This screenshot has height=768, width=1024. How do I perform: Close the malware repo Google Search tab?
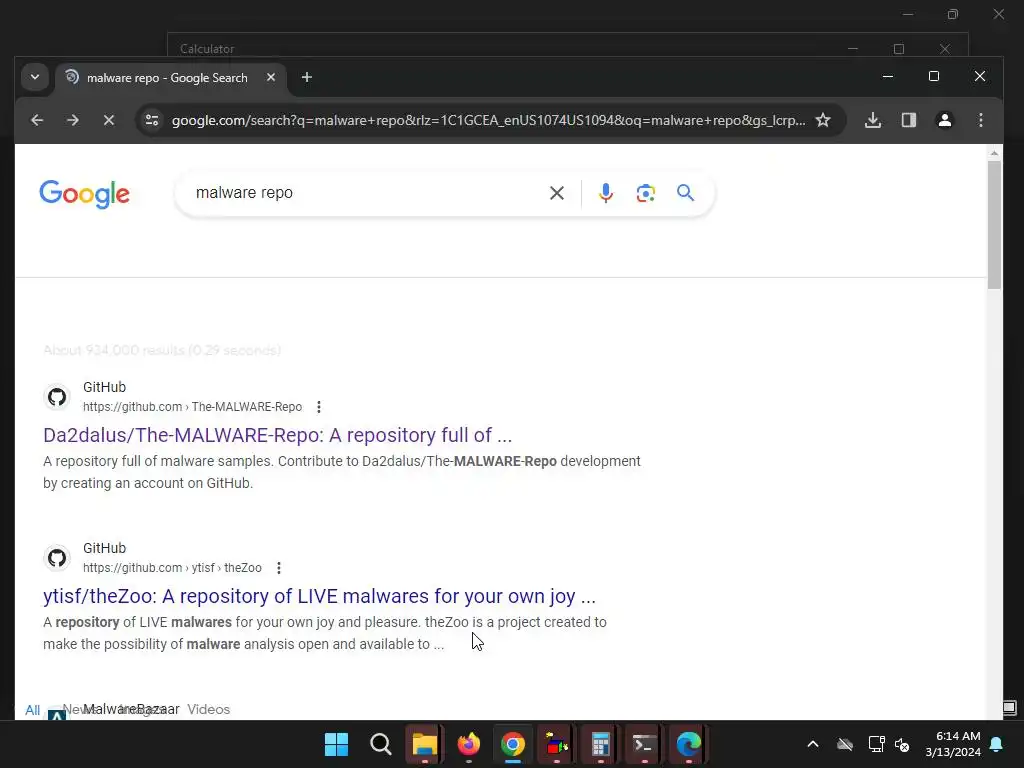click(271, 77)
